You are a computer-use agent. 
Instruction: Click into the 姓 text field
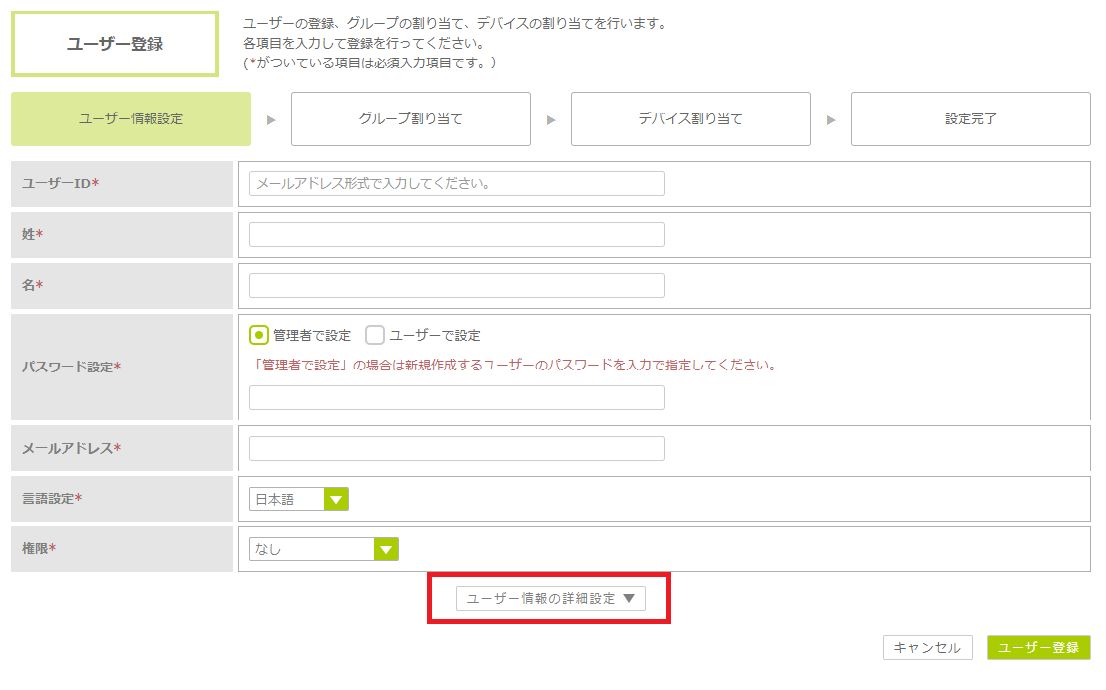456,234
